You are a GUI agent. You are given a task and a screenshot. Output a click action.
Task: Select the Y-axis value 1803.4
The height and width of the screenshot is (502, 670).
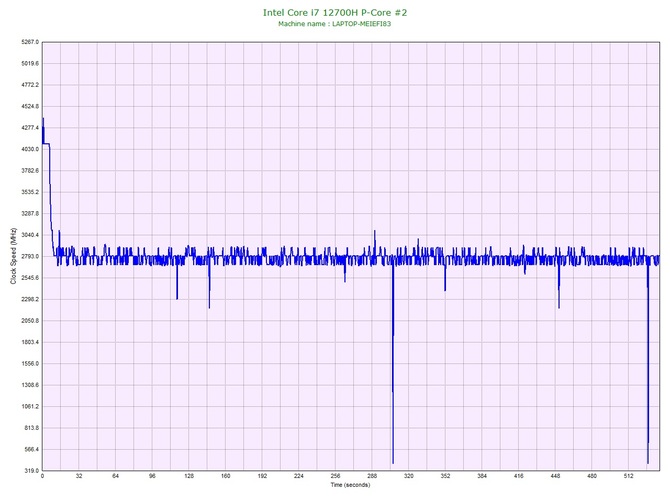pos(30,342)
